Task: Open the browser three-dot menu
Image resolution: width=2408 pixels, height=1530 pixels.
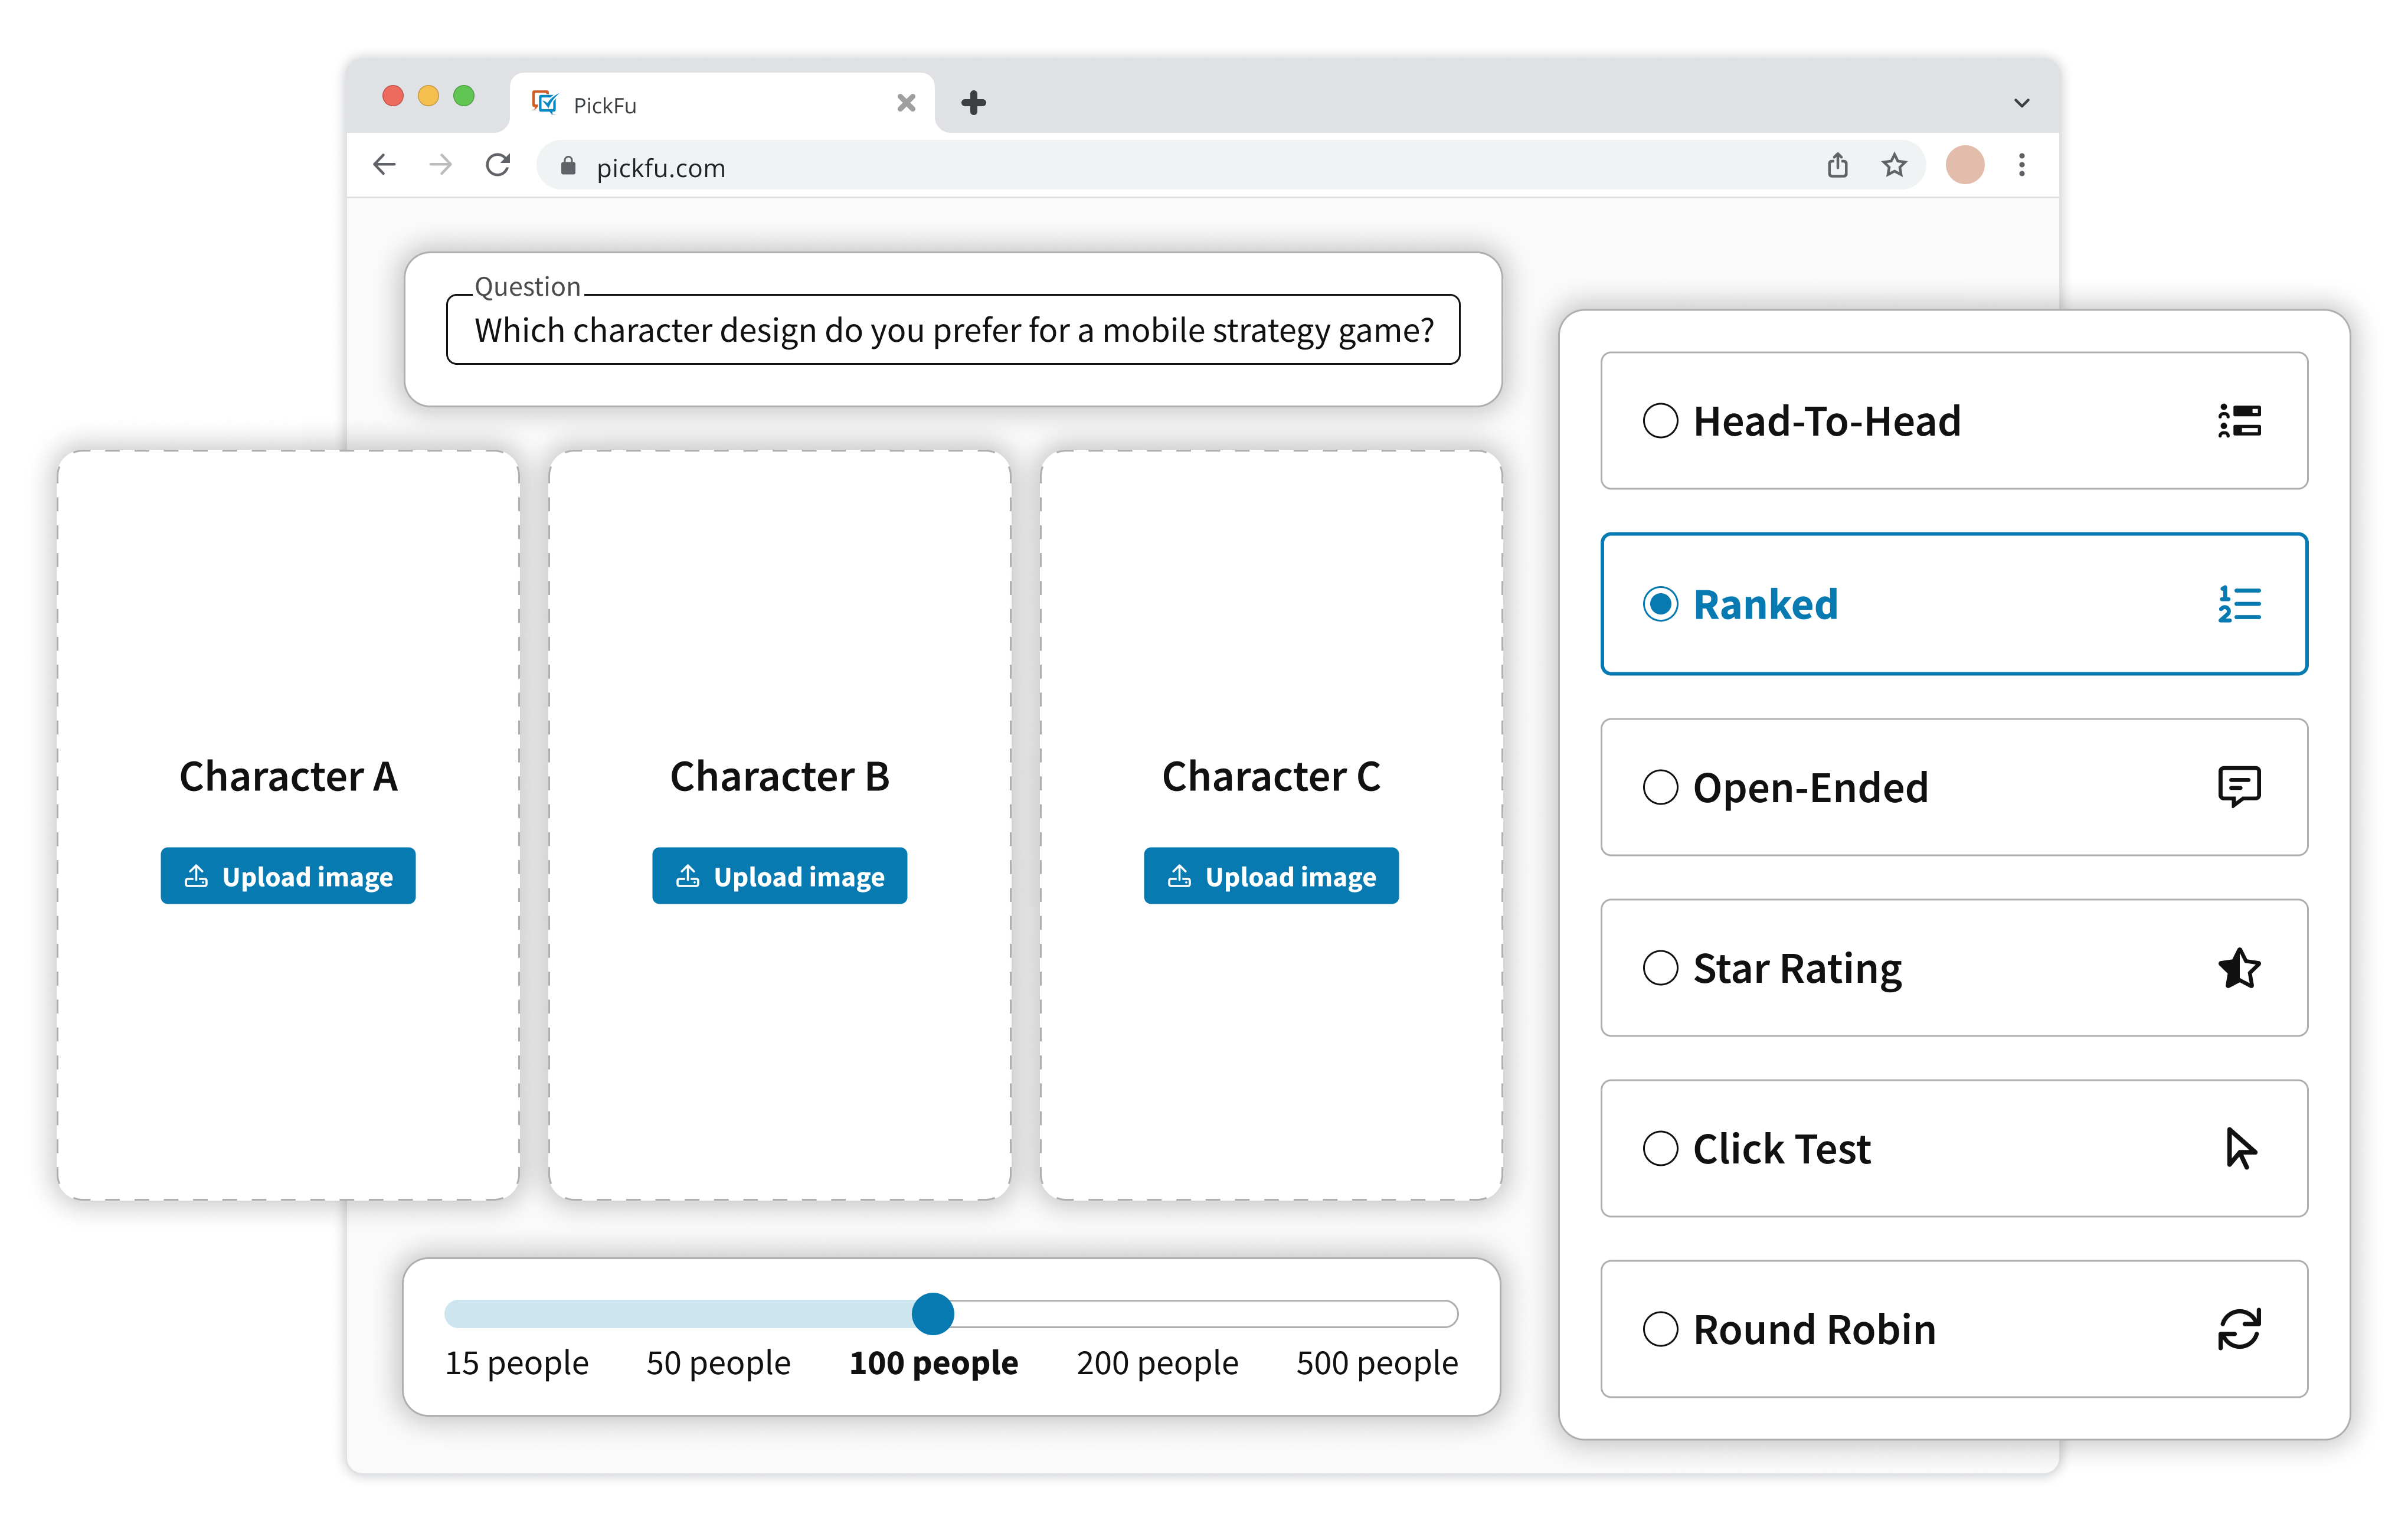Action: pyautogui.click(x=2021, y=165)
